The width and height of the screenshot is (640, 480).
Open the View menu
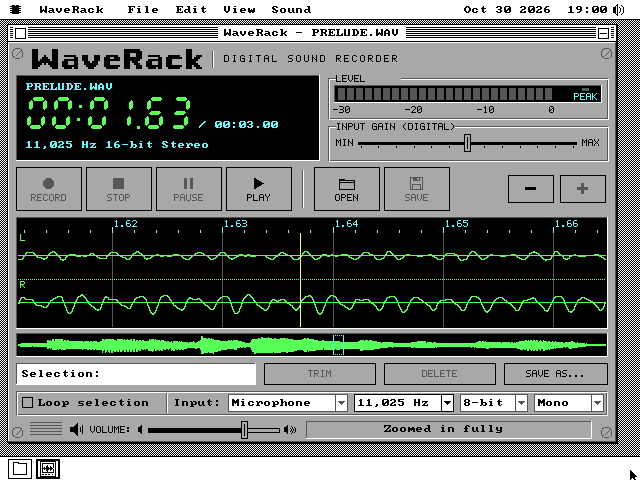pyautogui.click(x=239, y=9)
